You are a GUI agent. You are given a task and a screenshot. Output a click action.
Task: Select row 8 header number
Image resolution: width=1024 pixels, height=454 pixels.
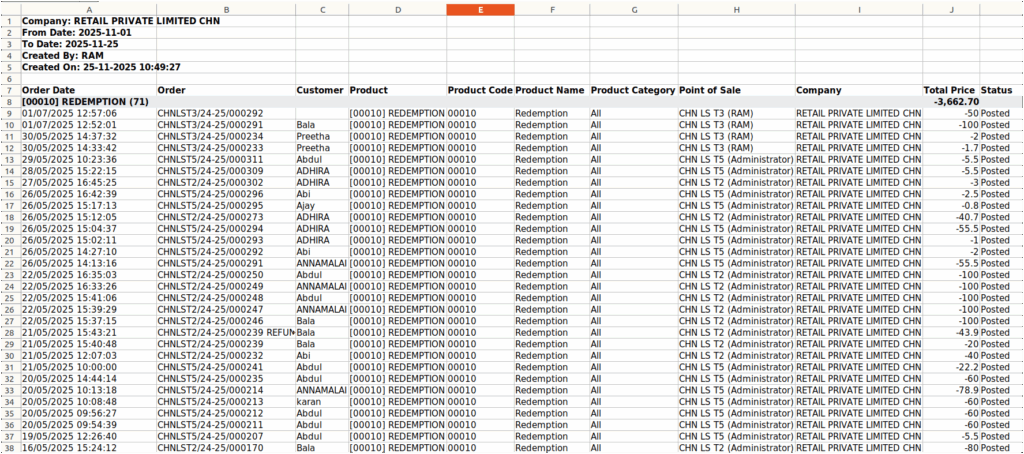tap(10, 101)
